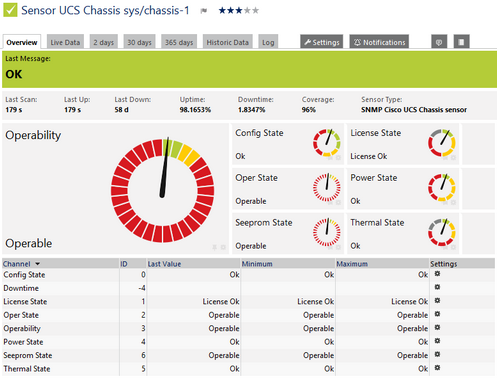Open the Overview tab
The image size is (497, 378).
[x=22, y=42]
